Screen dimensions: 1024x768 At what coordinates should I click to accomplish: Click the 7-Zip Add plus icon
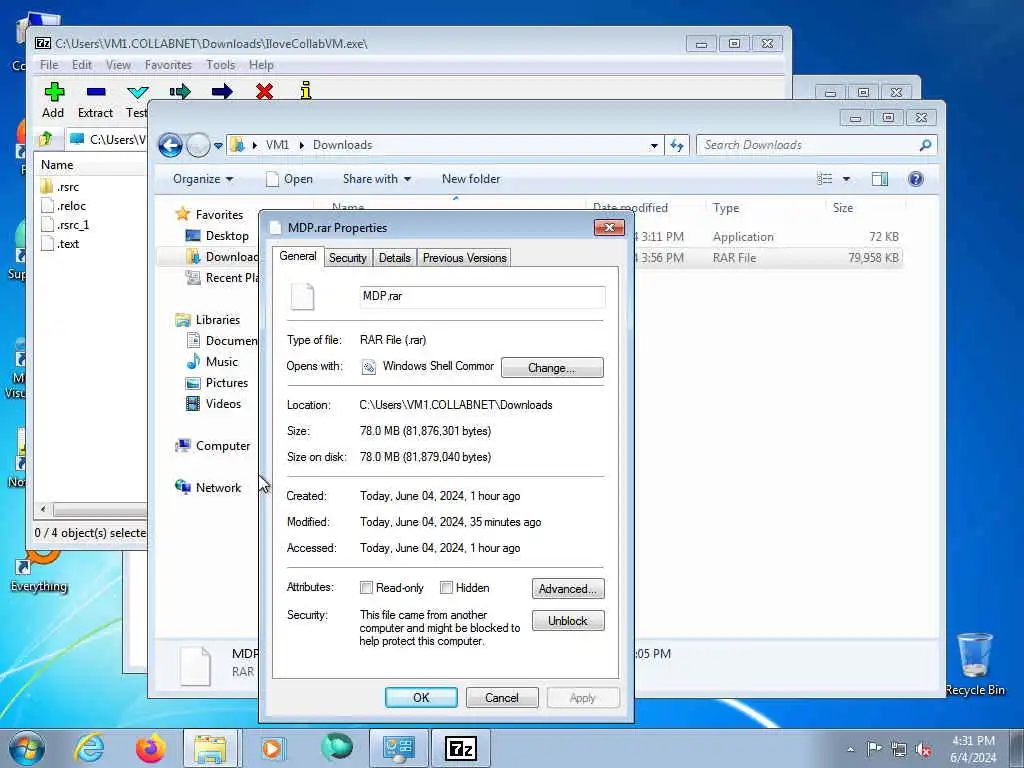(x=54, y=91)
